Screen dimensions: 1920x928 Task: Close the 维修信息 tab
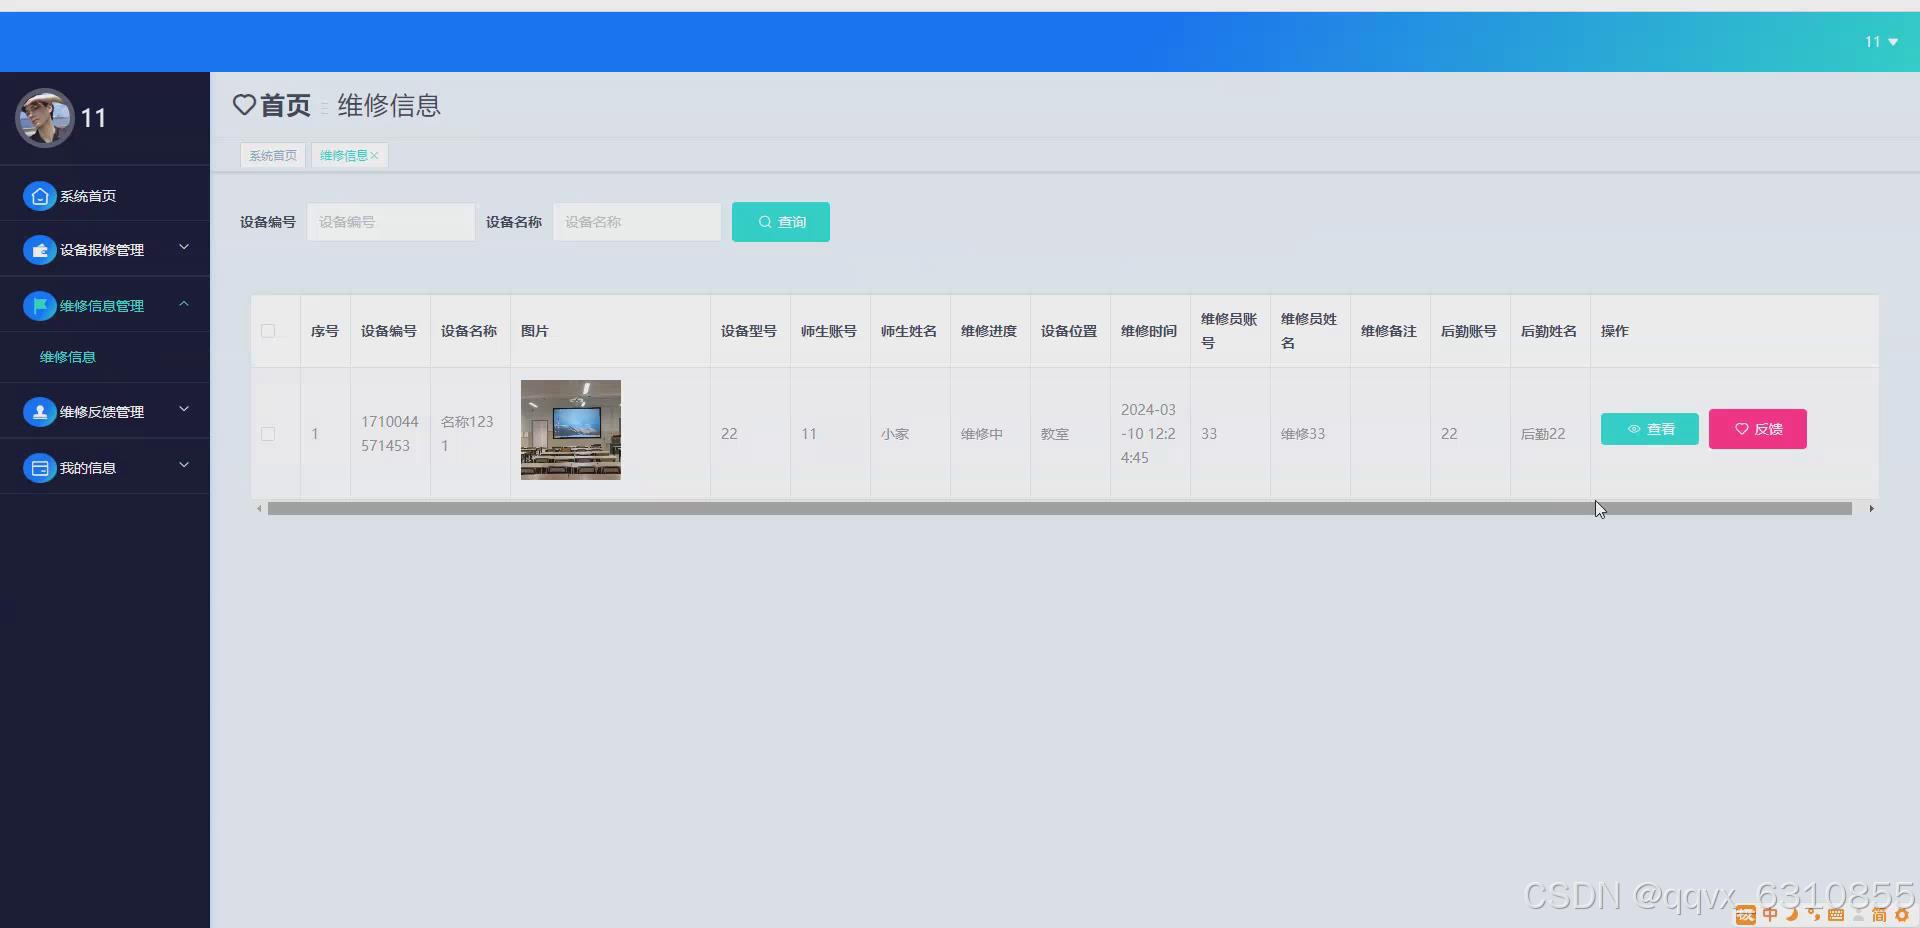click(x=375, y=156)
